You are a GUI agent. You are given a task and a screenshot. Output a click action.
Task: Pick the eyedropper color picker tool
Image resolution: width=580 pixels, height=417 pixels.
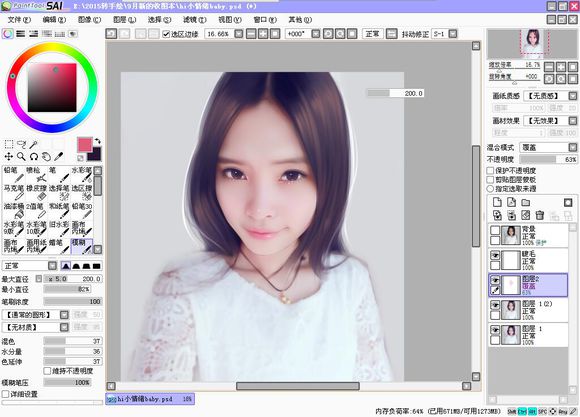[x=59, y=157]
